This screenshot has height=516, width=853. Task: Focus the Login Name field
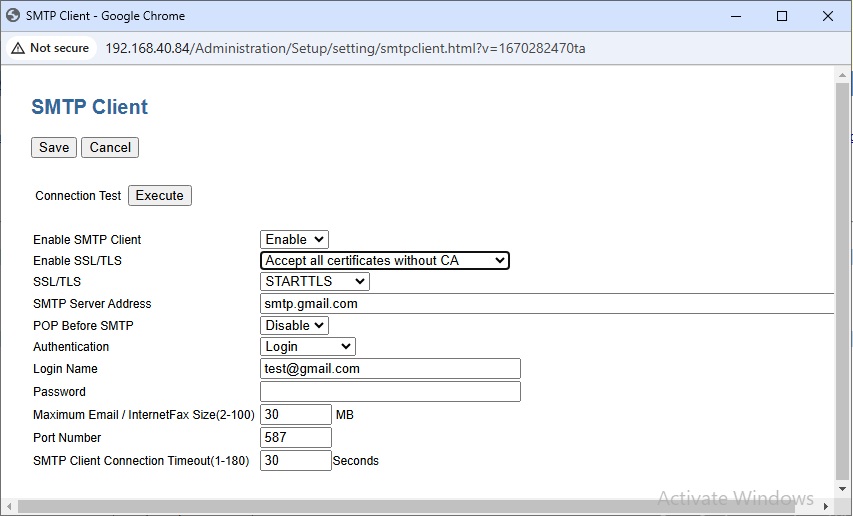(390, 369)
